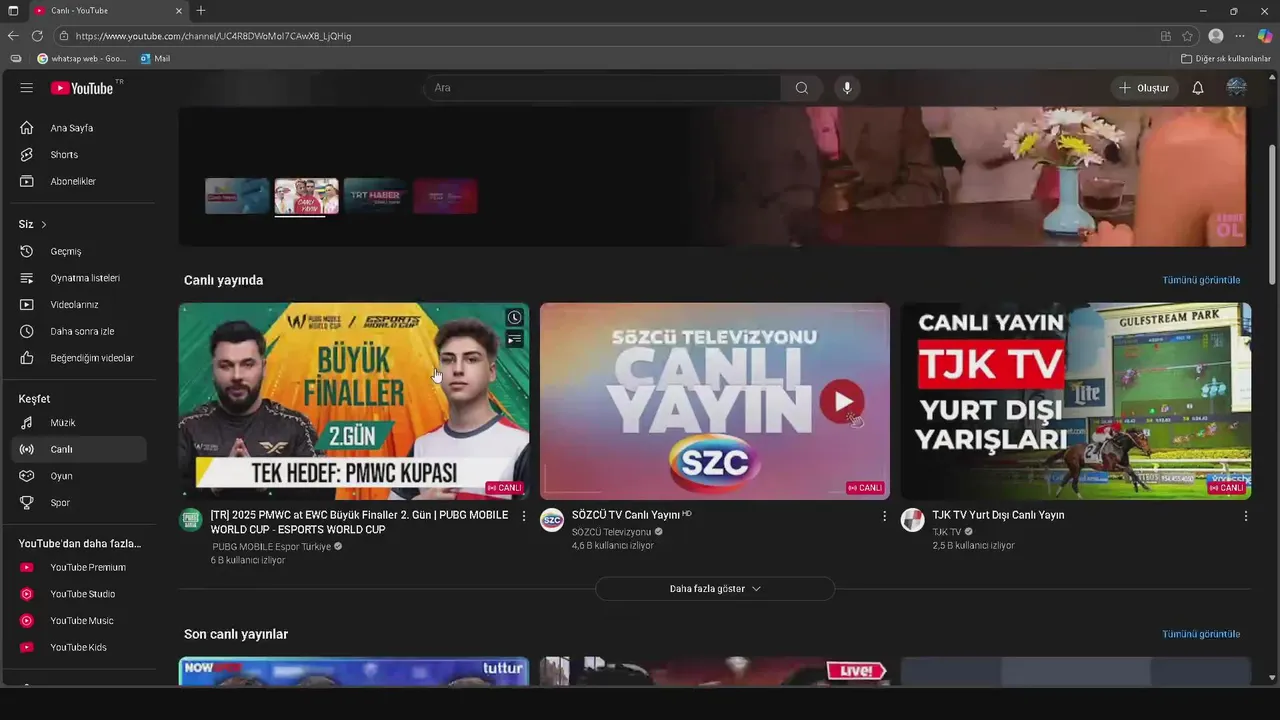Open TJK TV Yurt Dışı thumbnail
This screenshot has height=720, width=1280.
point(1076,401)
